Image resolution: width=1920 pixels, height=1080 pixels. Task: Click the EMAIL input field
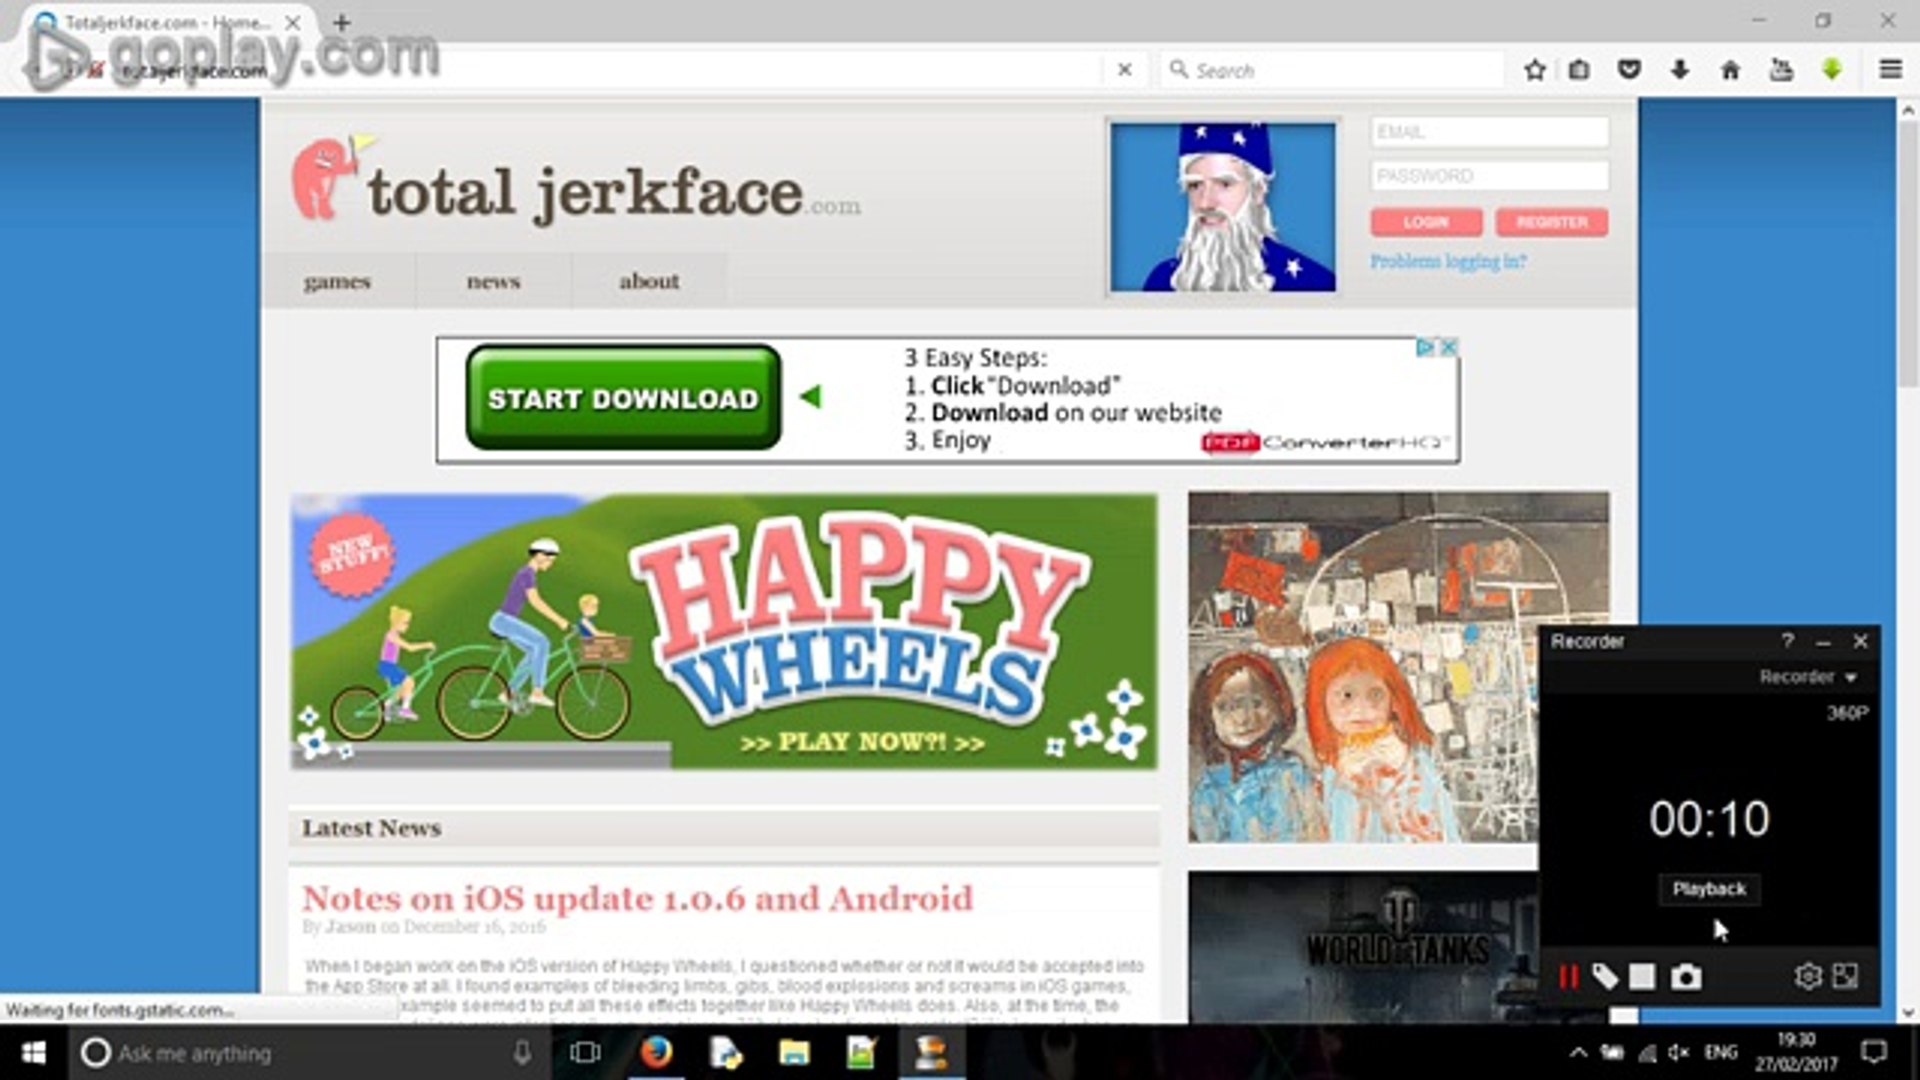pyautogui.click(x=1489, y=132)
